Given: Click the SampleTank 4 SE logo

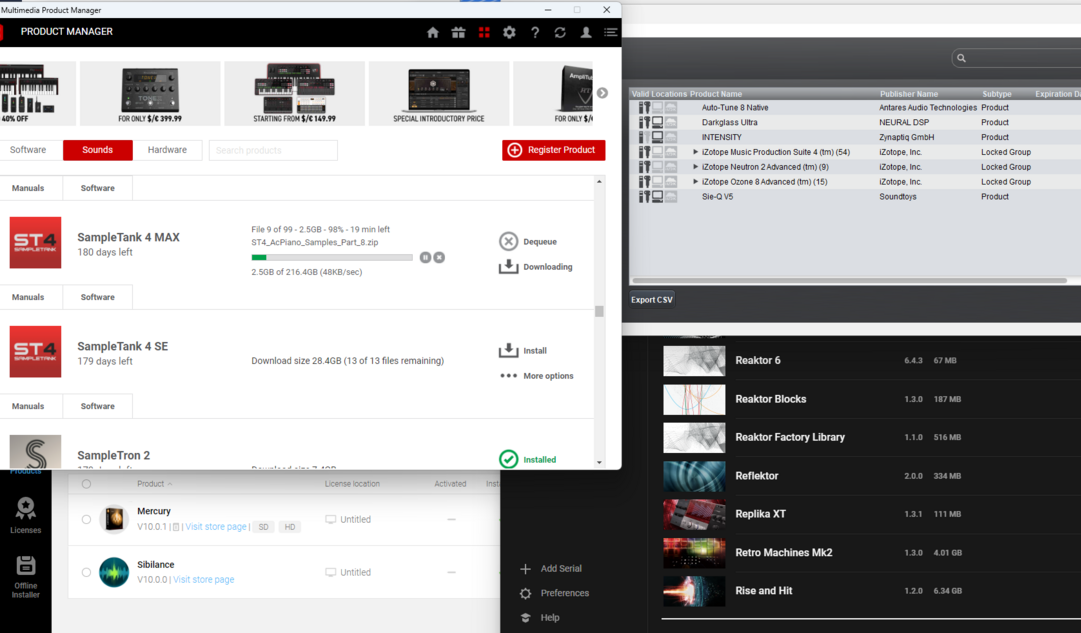Looking at the screenshot, I should [35, 352].
